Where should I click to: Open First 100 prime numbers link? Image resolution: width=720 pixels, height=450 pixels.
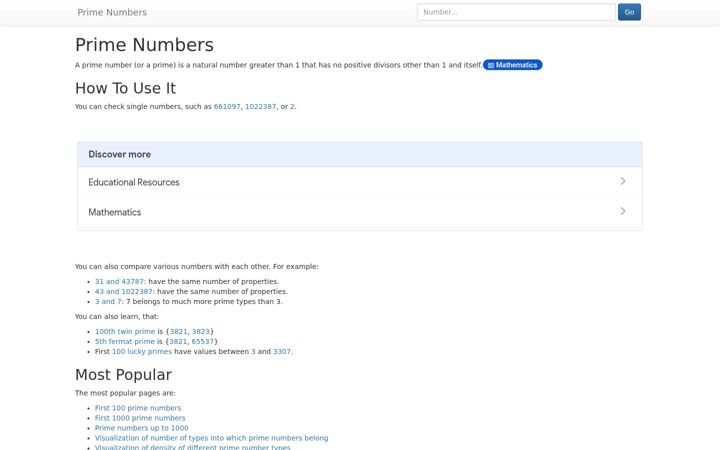coord(138,408)
